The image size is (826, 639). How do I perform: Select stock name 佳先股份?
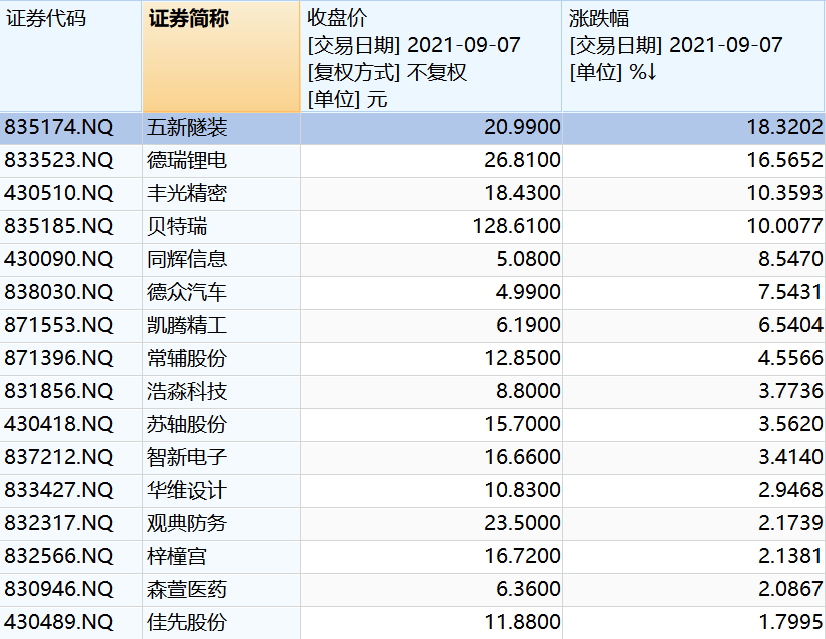click(187, 622)
